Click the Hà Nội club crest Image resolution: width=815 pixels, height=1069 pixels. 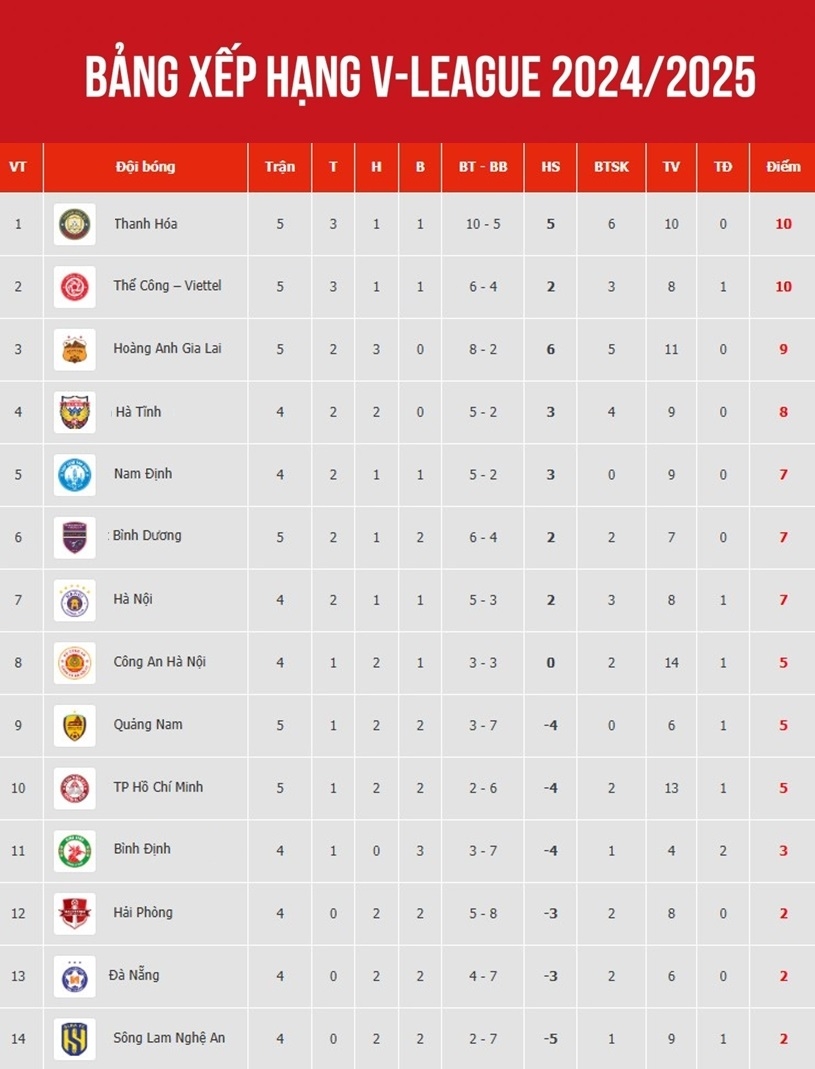pyautogui.click(x=74, y=601)
